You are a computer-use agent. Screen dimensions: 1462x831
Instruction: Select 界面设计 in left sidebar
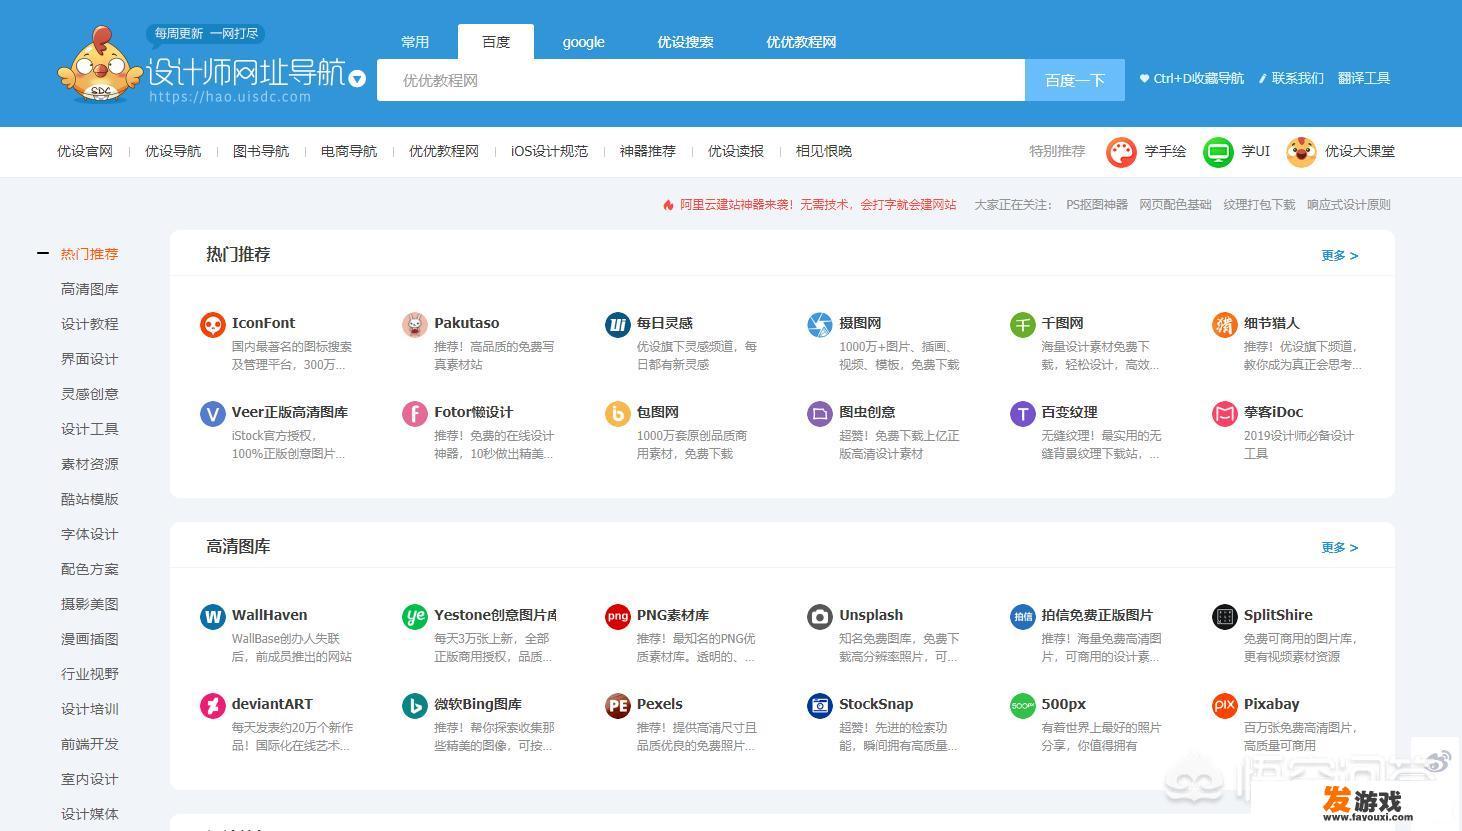coord(90,359)
